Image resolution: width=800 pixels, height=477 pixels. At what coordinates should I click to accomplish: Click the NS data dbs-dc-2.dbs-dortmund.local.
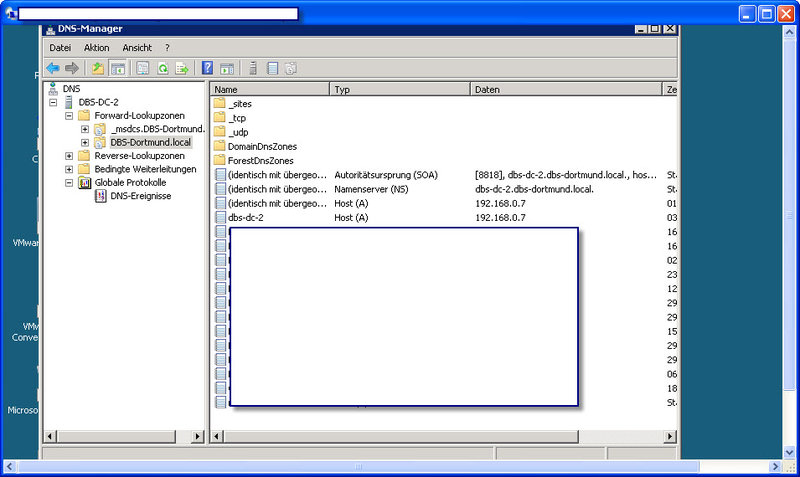(x=534, y=189)
